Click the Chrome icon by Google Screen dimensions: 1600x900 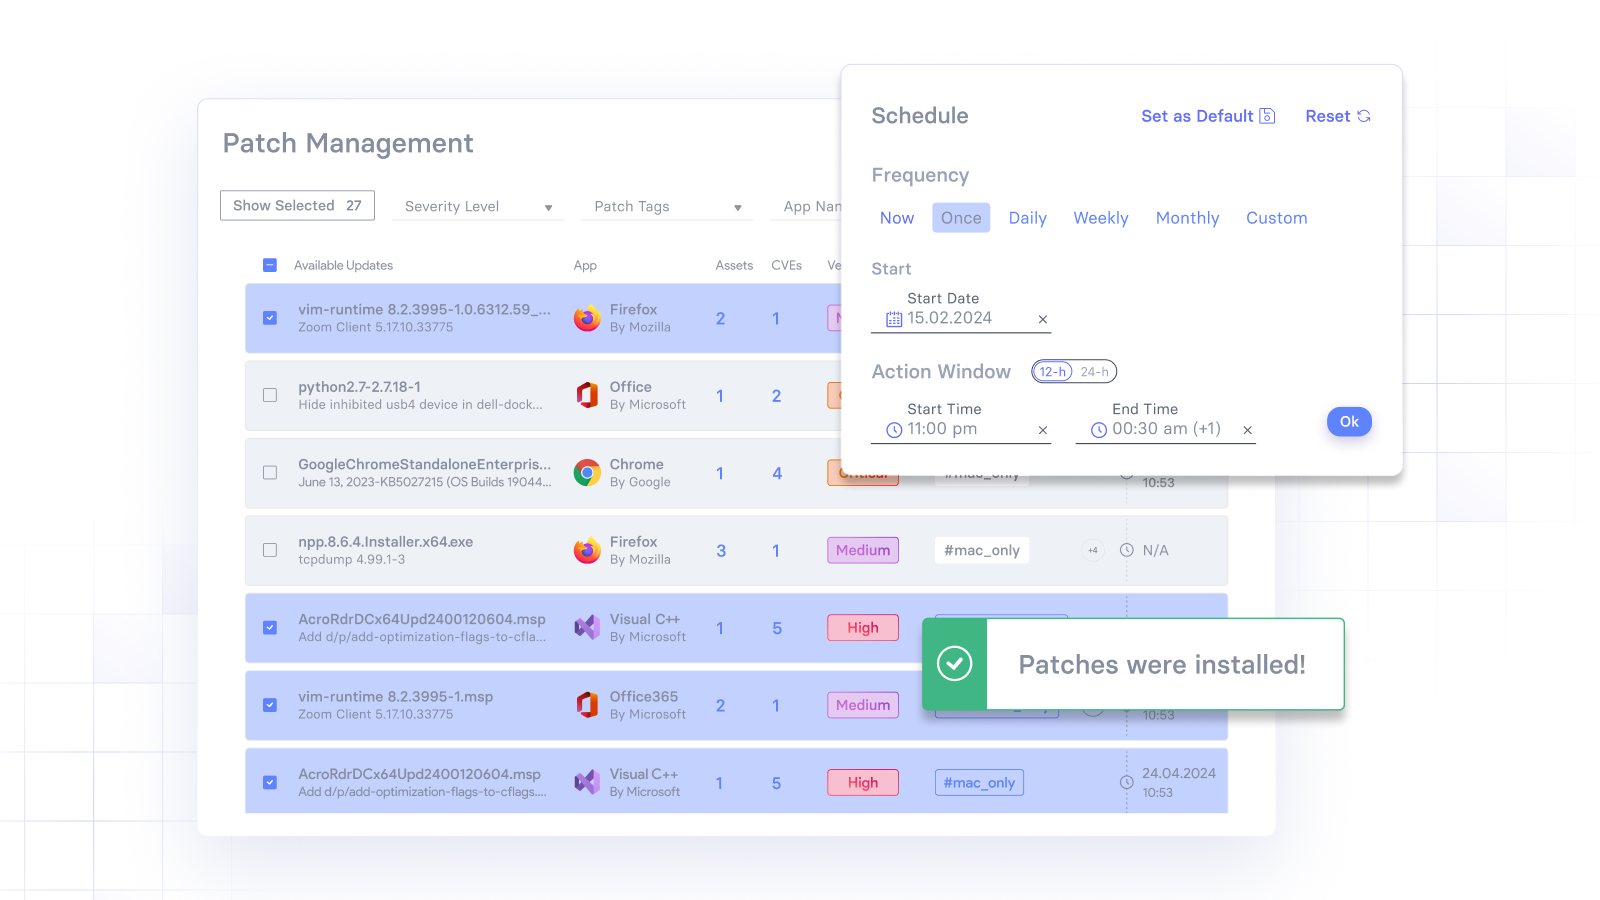(587, 472)
